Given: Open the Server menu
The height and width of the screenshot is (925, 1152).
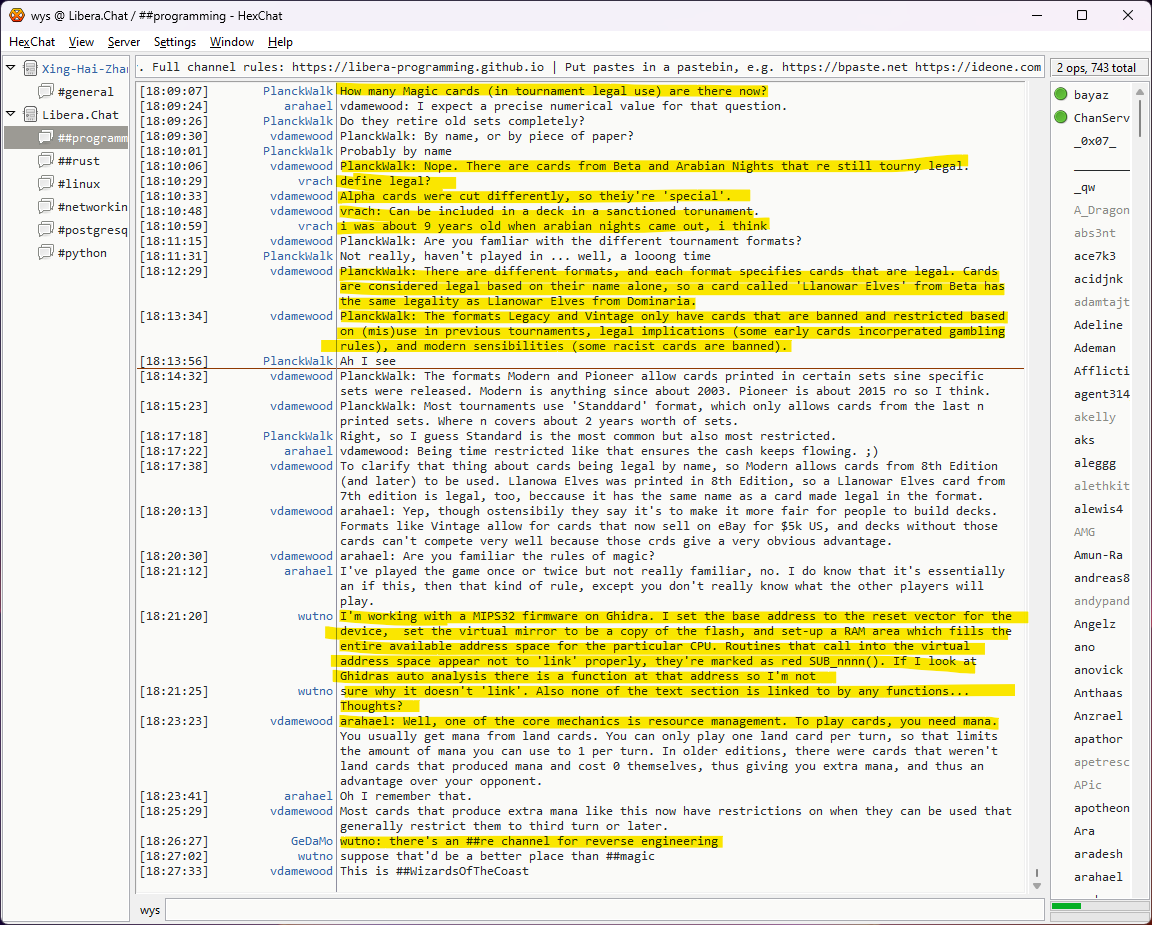Looking at the screenshot, I should tap(124, 42).
